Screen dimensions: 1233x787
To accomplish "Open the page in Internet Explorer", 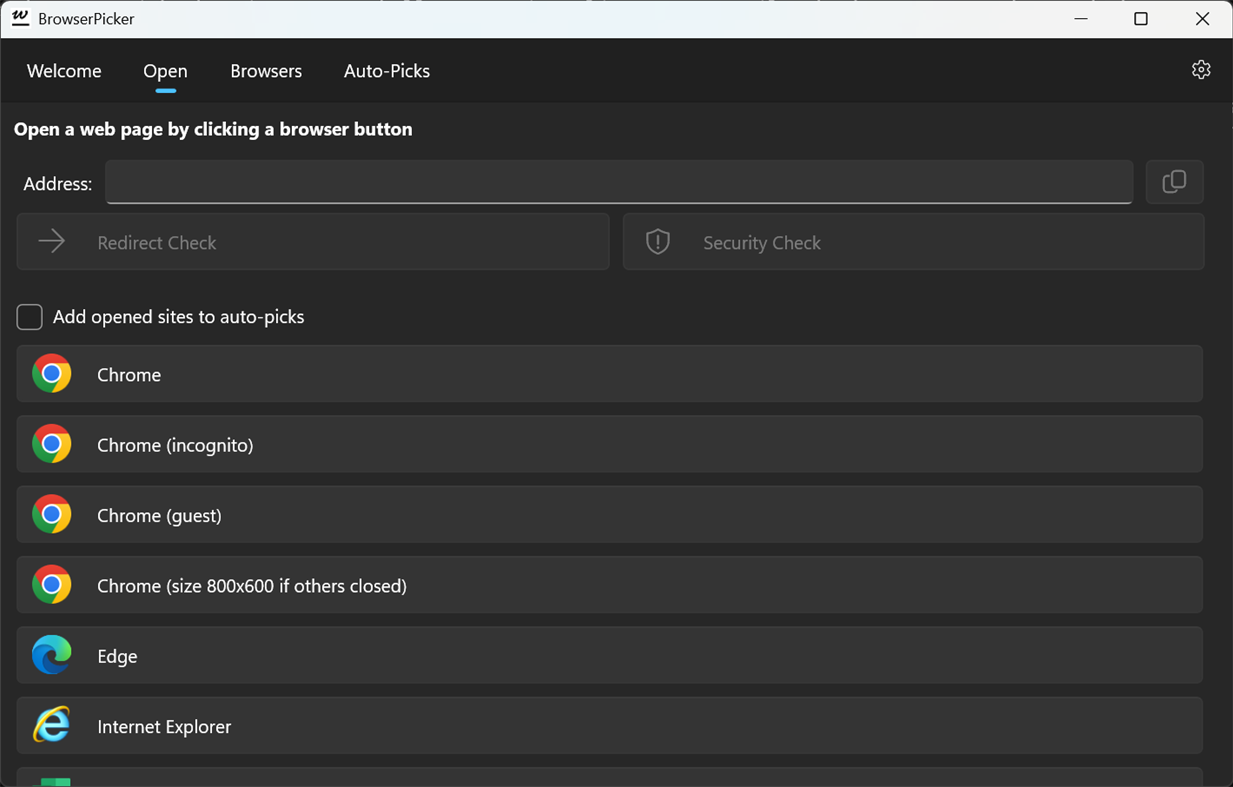I will click(611, 726).
